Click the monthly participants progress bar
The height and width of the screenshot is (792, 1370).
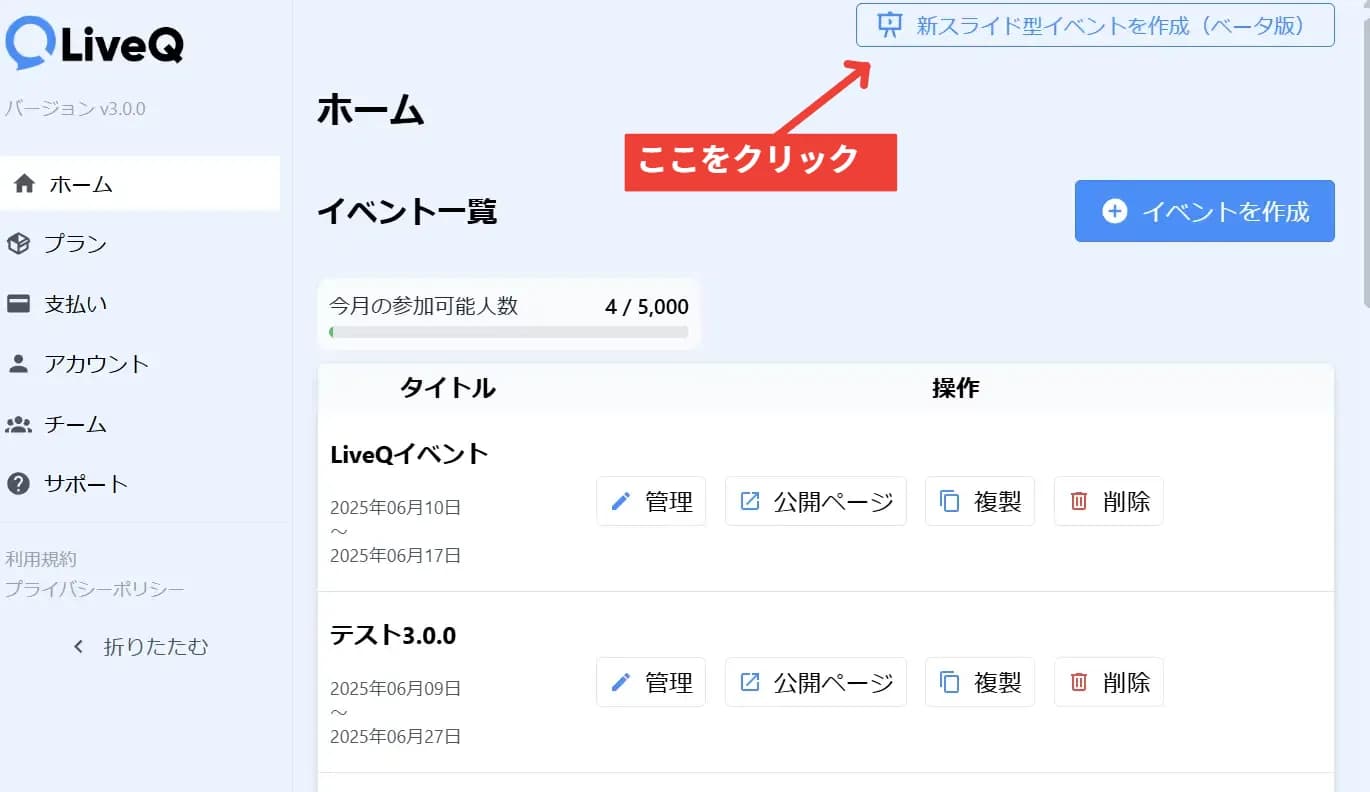pyautogui.click(x=509, y=332)
